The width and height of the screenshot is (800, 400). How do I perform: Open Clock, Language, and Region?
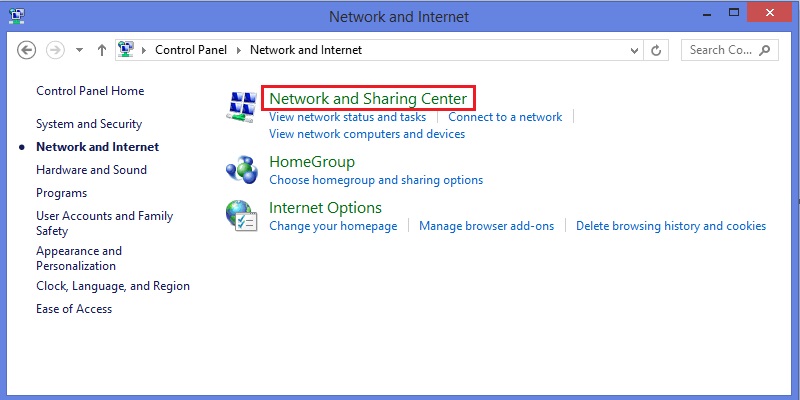pyautogui.click(x=113, y=286)
